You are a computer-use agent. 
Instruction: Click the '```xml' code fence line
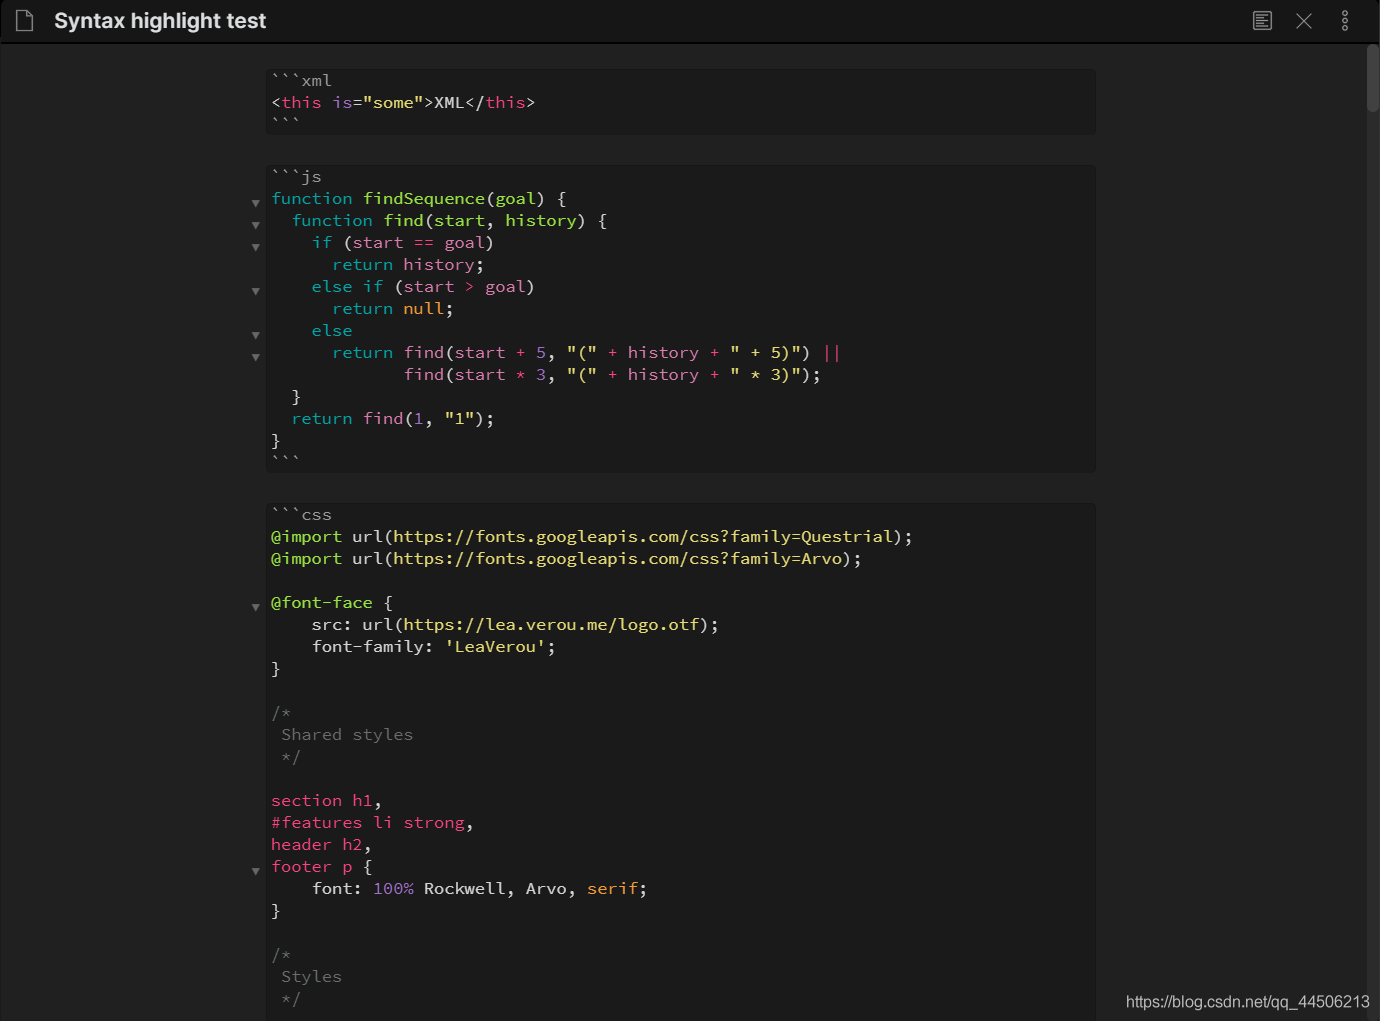302,81
